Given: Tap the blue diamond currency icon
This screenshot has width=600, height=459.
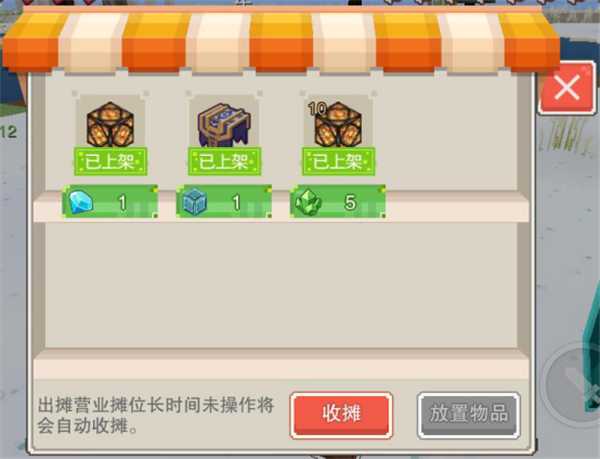Looking at the screenshot, I should (81, 202).
